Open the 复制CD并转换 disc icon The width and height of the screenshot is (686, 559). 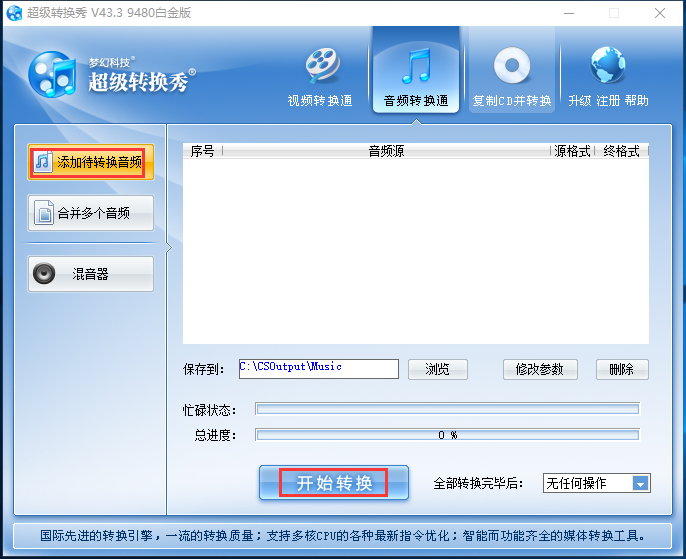pyautogui.click(x=512, y=66)
